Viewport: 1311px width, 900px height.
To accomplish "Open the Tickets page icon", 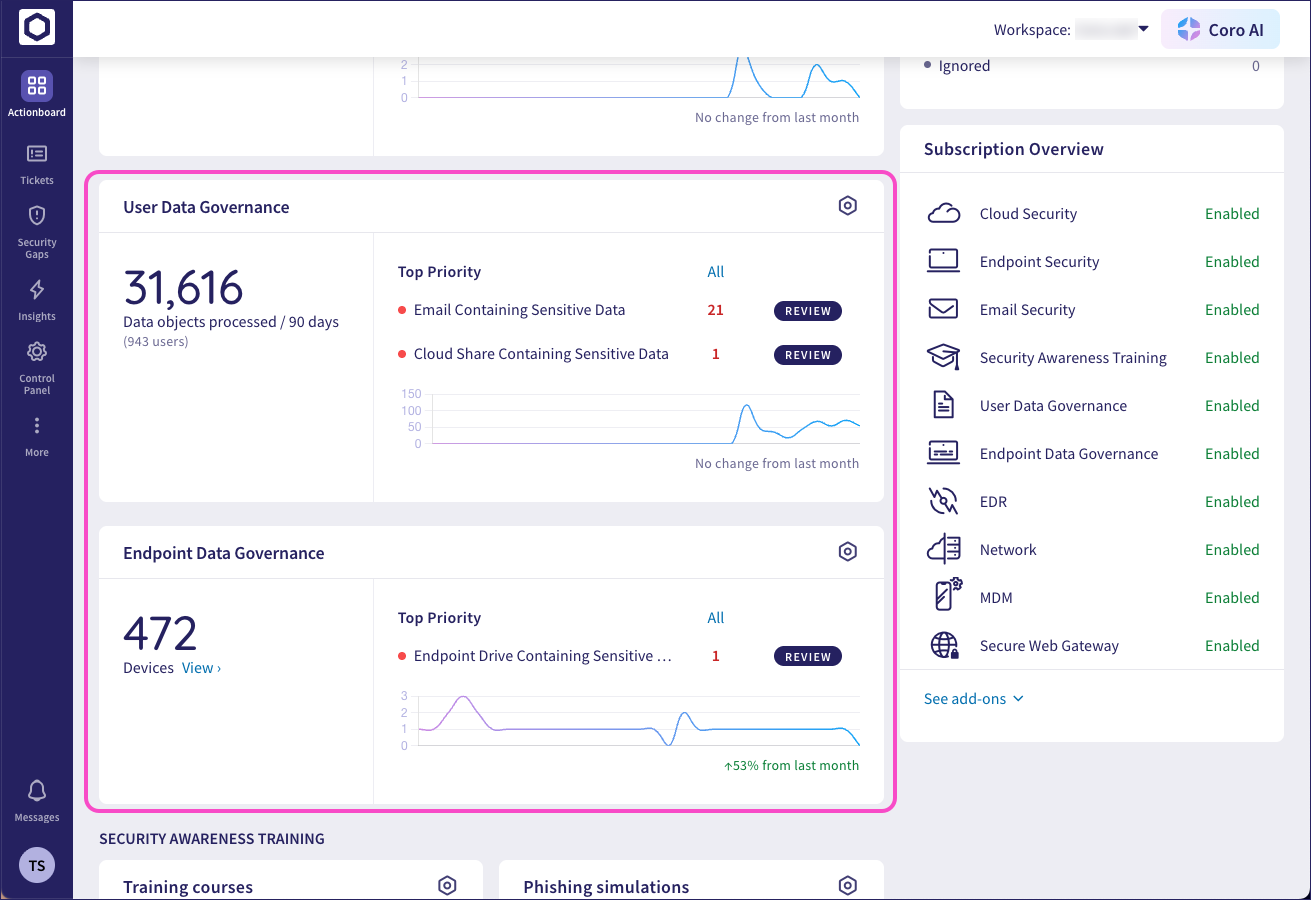I will pos(37,154).
